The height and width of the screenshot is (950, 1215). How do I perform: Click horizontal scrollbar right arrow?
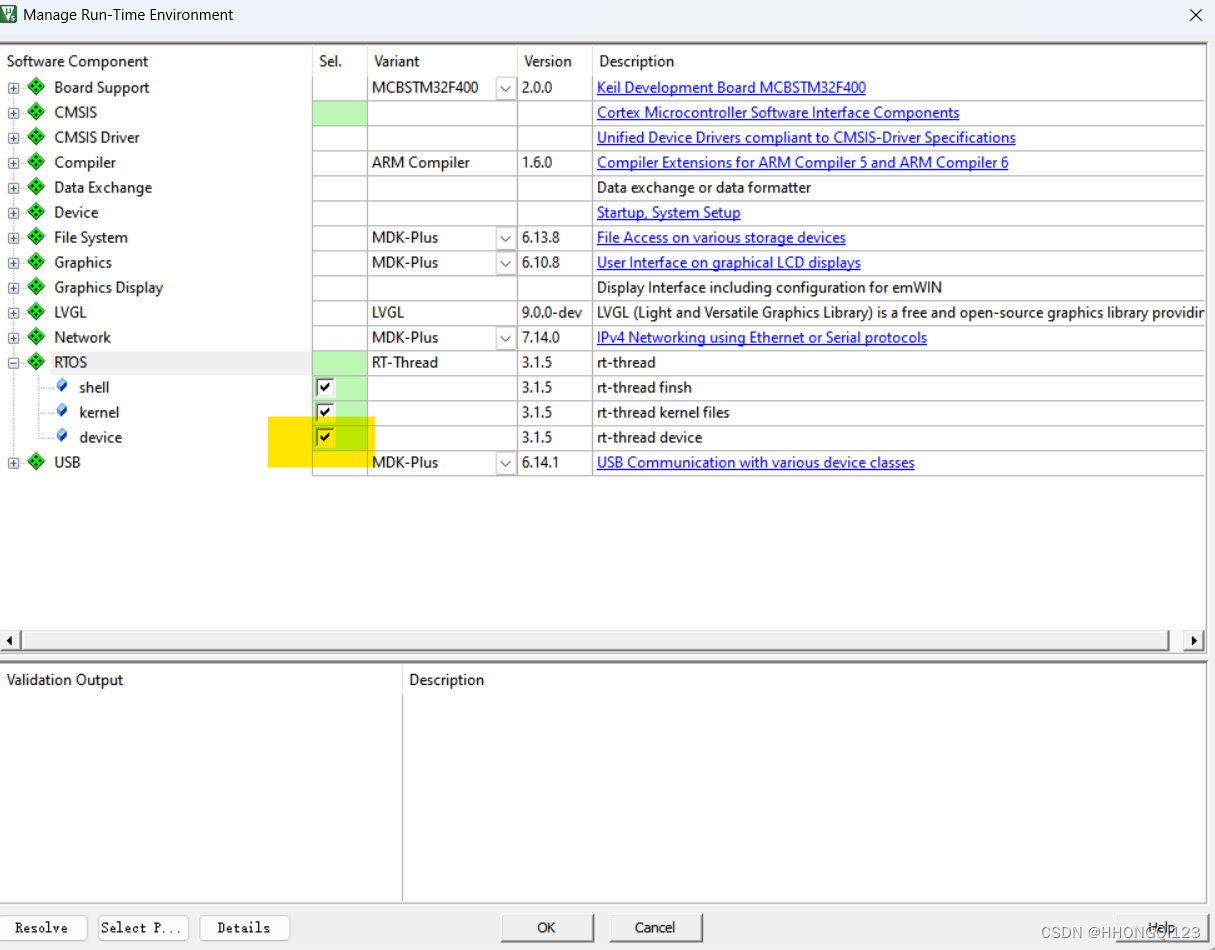click(1194, 640)
